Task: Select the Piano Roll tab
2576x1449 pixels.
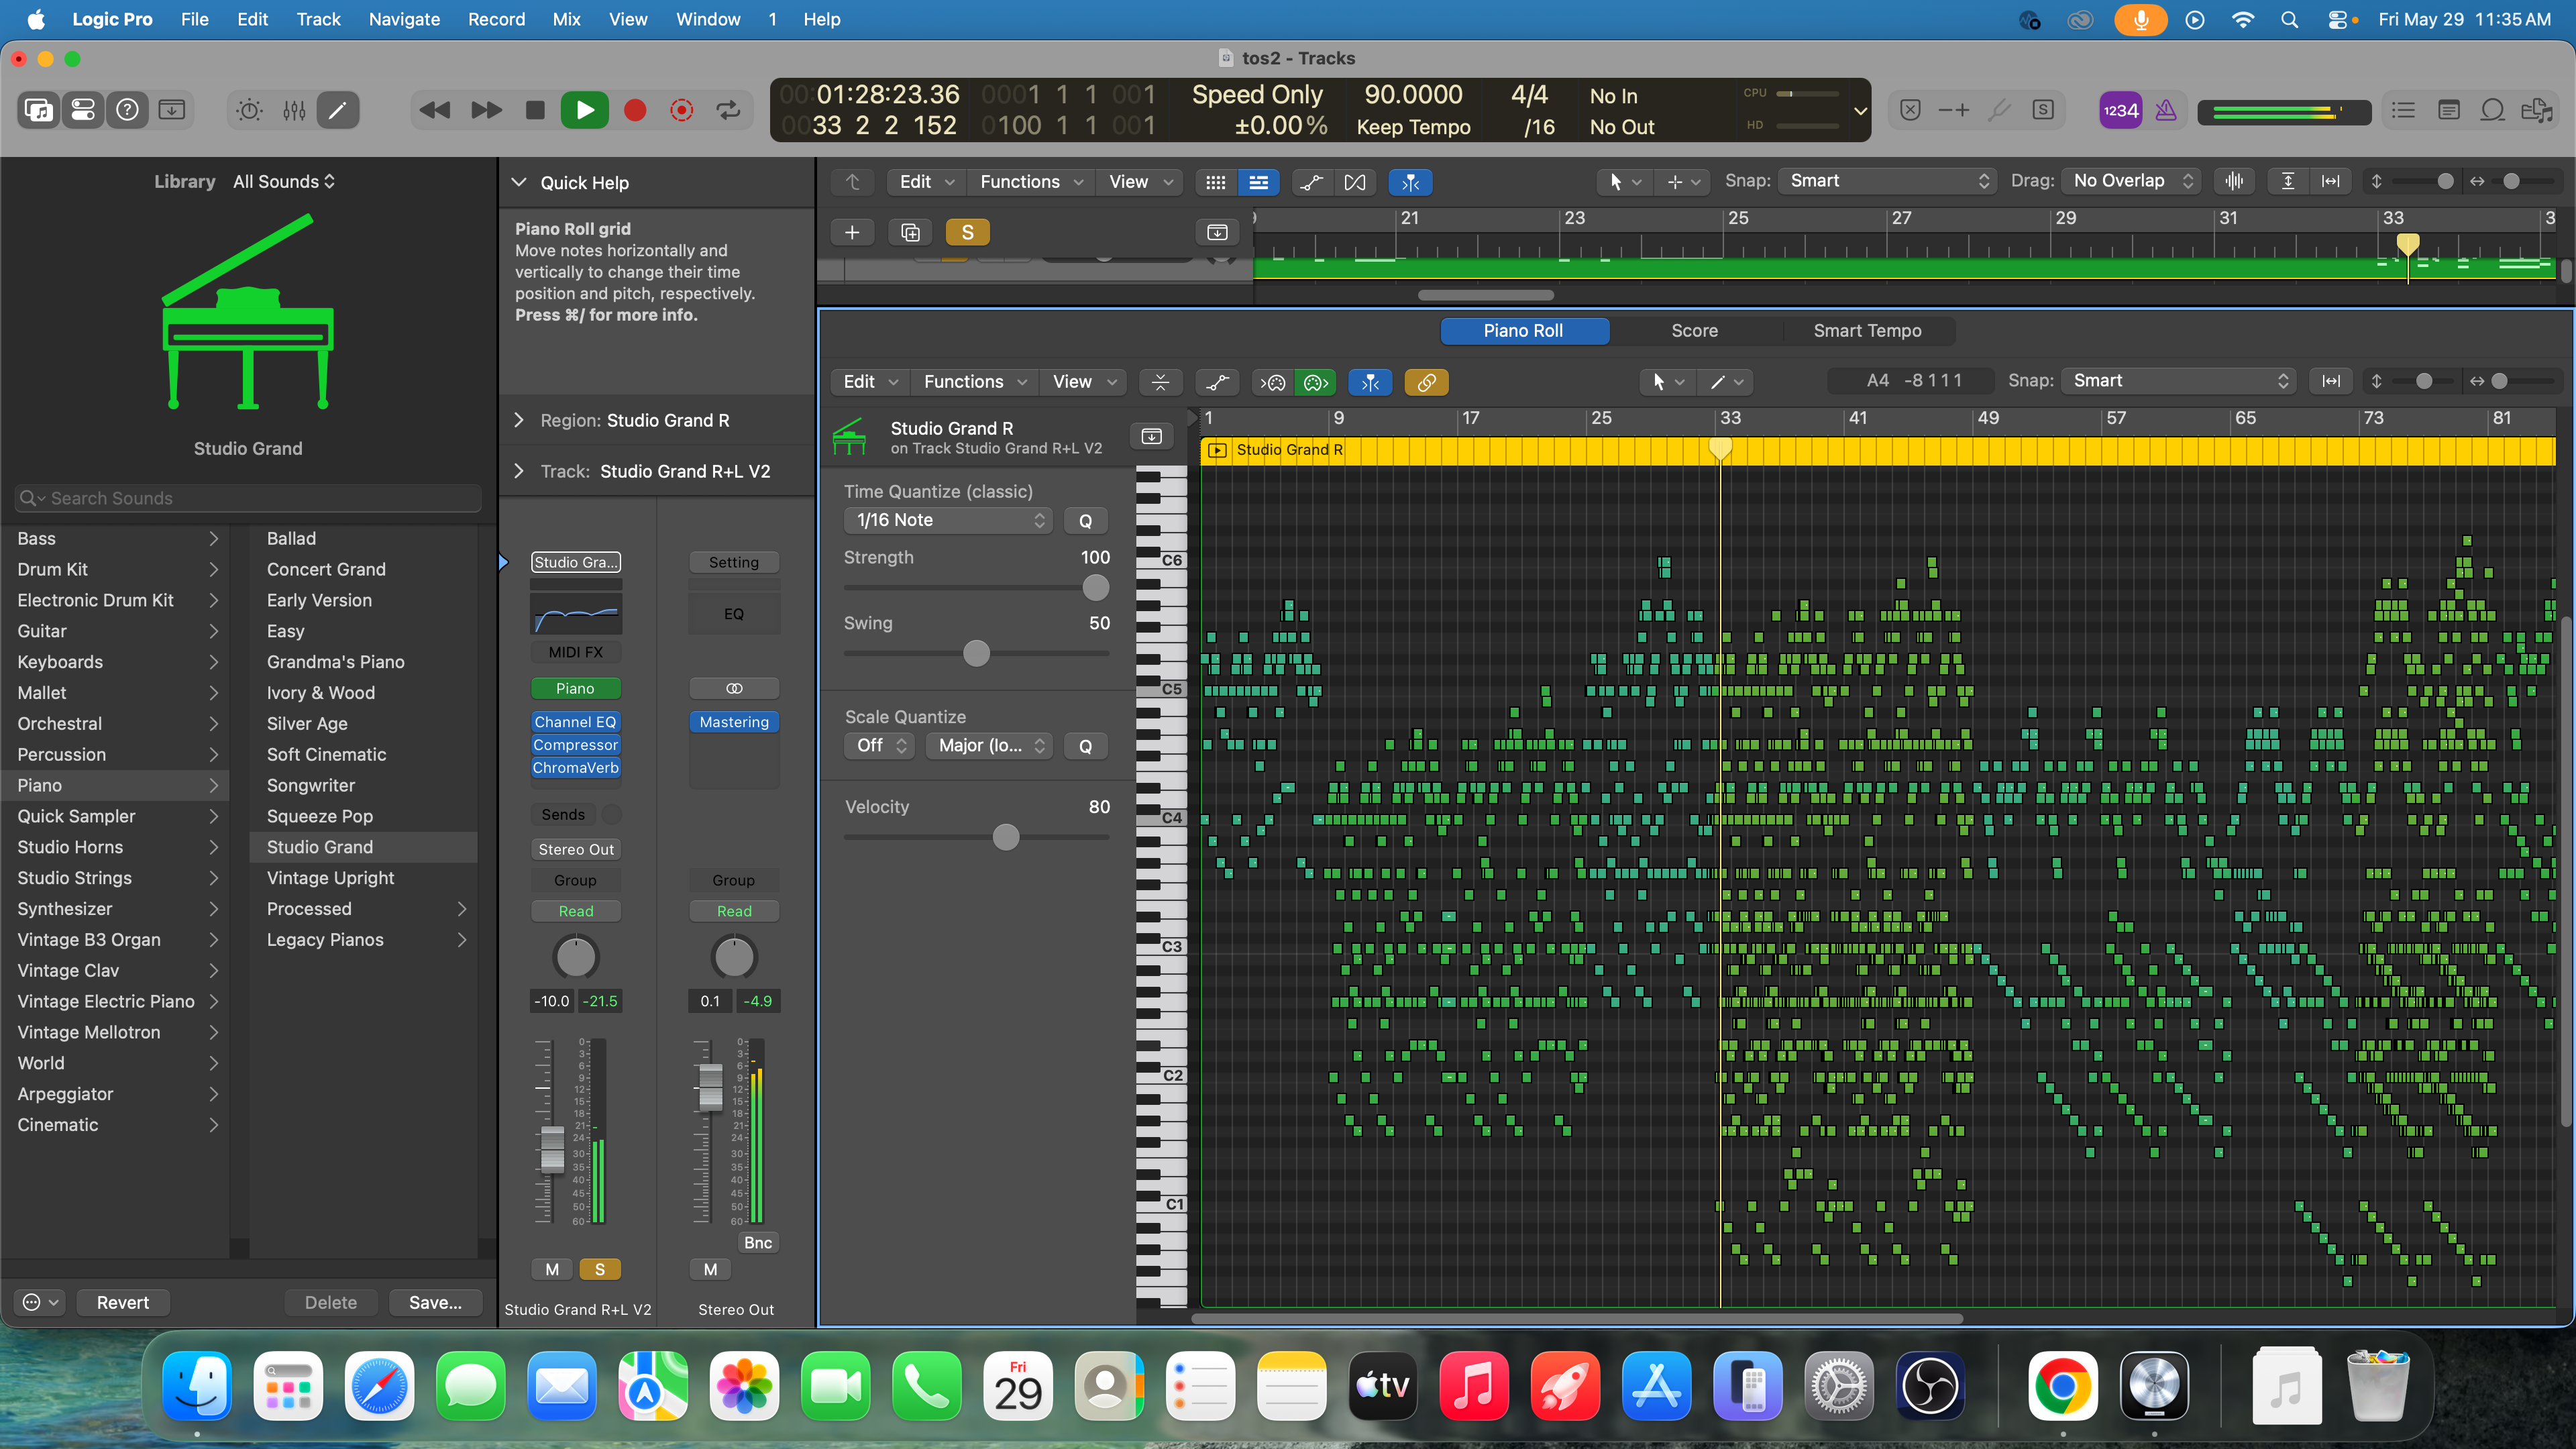Action: click(1523, 331)
